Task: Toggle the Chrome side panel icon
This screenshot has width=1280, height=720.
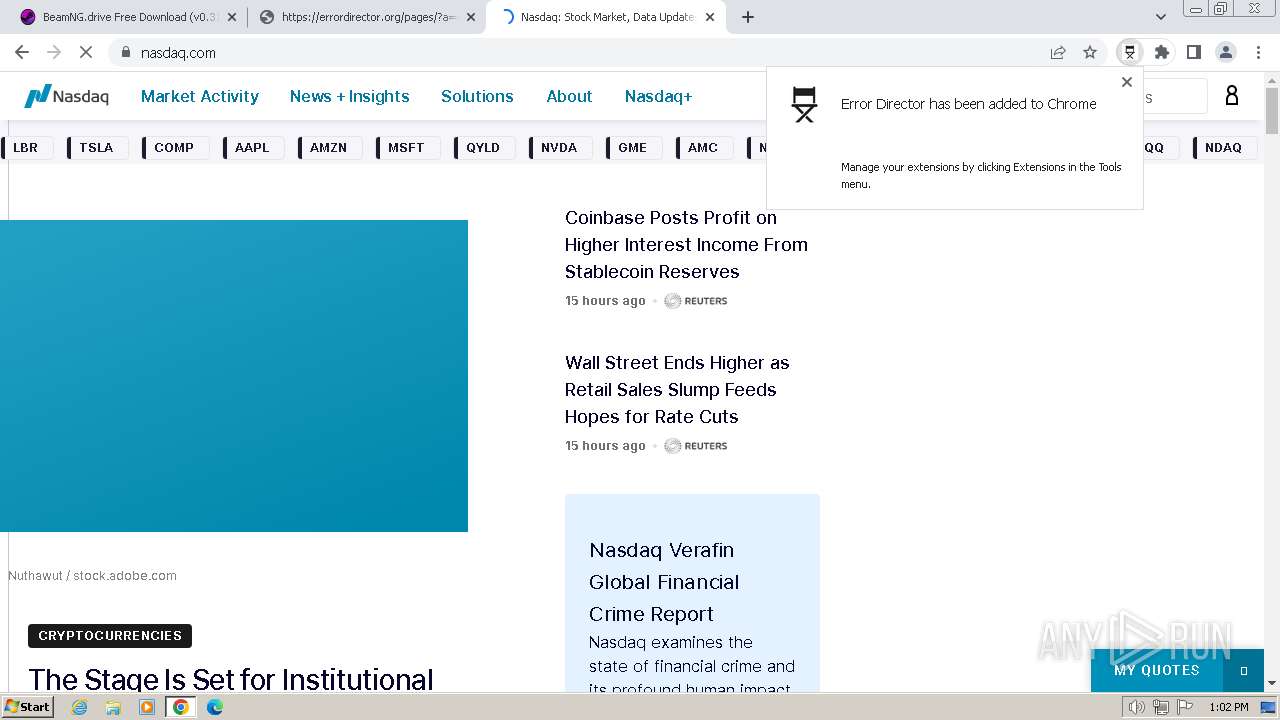Action: tap(1194, 52)
